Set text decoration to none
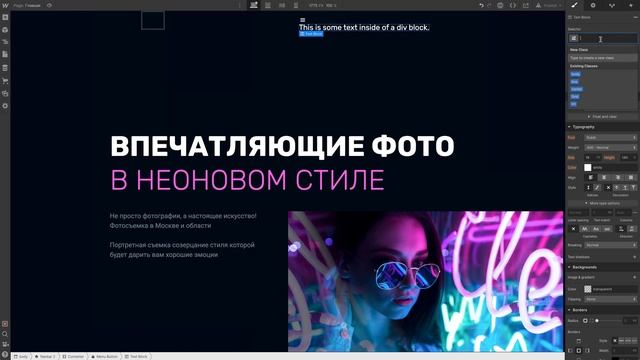640x360 pixels. click(608, 187)
